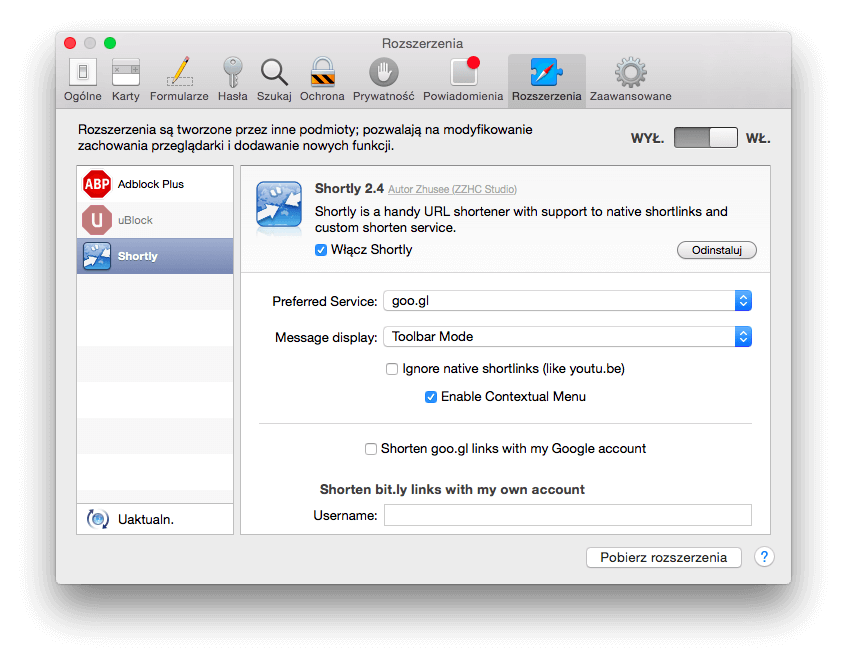The image size is (847, 664).
Task: Click into the Username field
Action: 568,515
